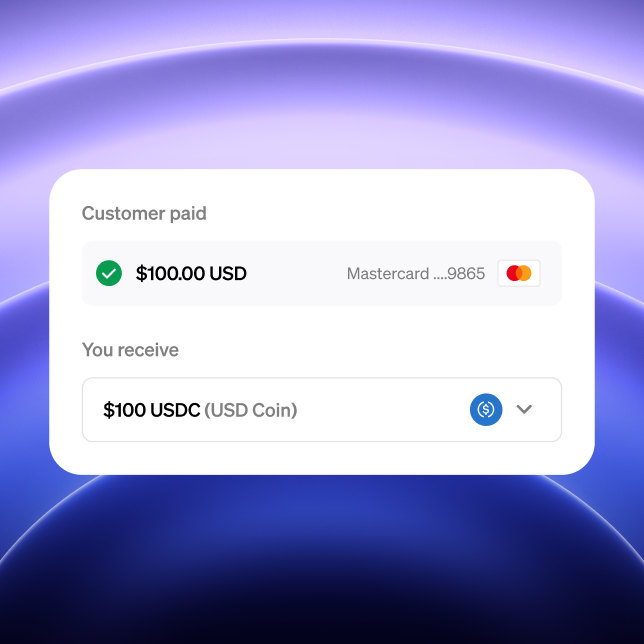The image size is (644, 644).
Task: Click the blue USDC coin icon
Action: click(x=486, y=409)
